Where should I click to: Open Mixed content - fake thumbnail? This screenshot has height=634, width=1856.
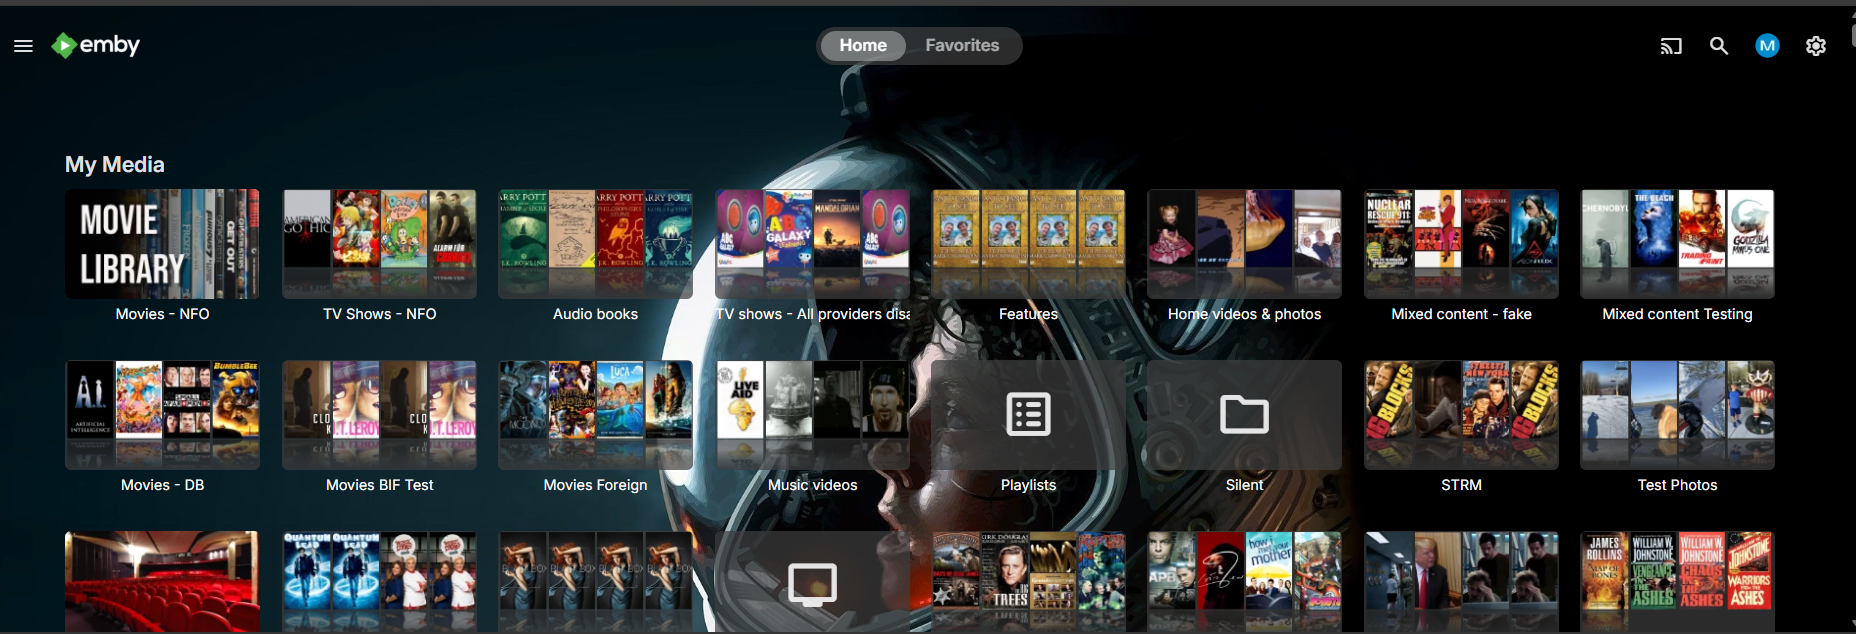point(1461,244)
